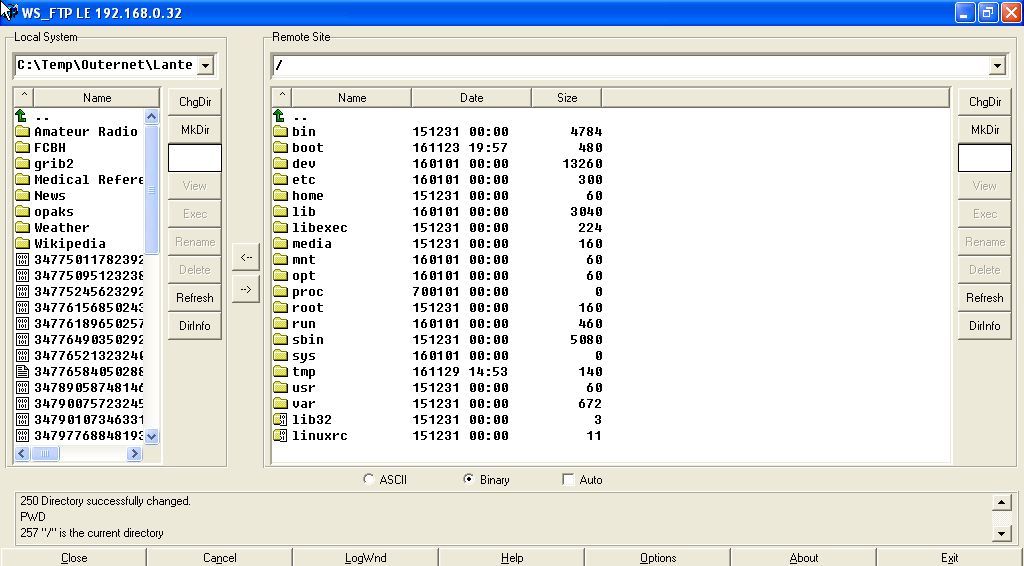Click the Amateur Radio folder icon locally
The width and height of the screenshot is (1024, 566).
[22, 132]
